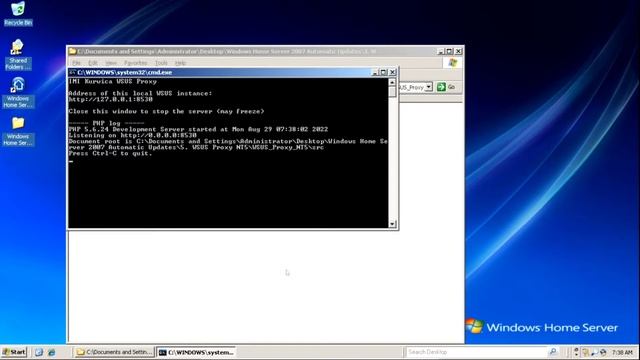
Task: Click the desktop search magnifier icon
Action: (x=553, y=352)
